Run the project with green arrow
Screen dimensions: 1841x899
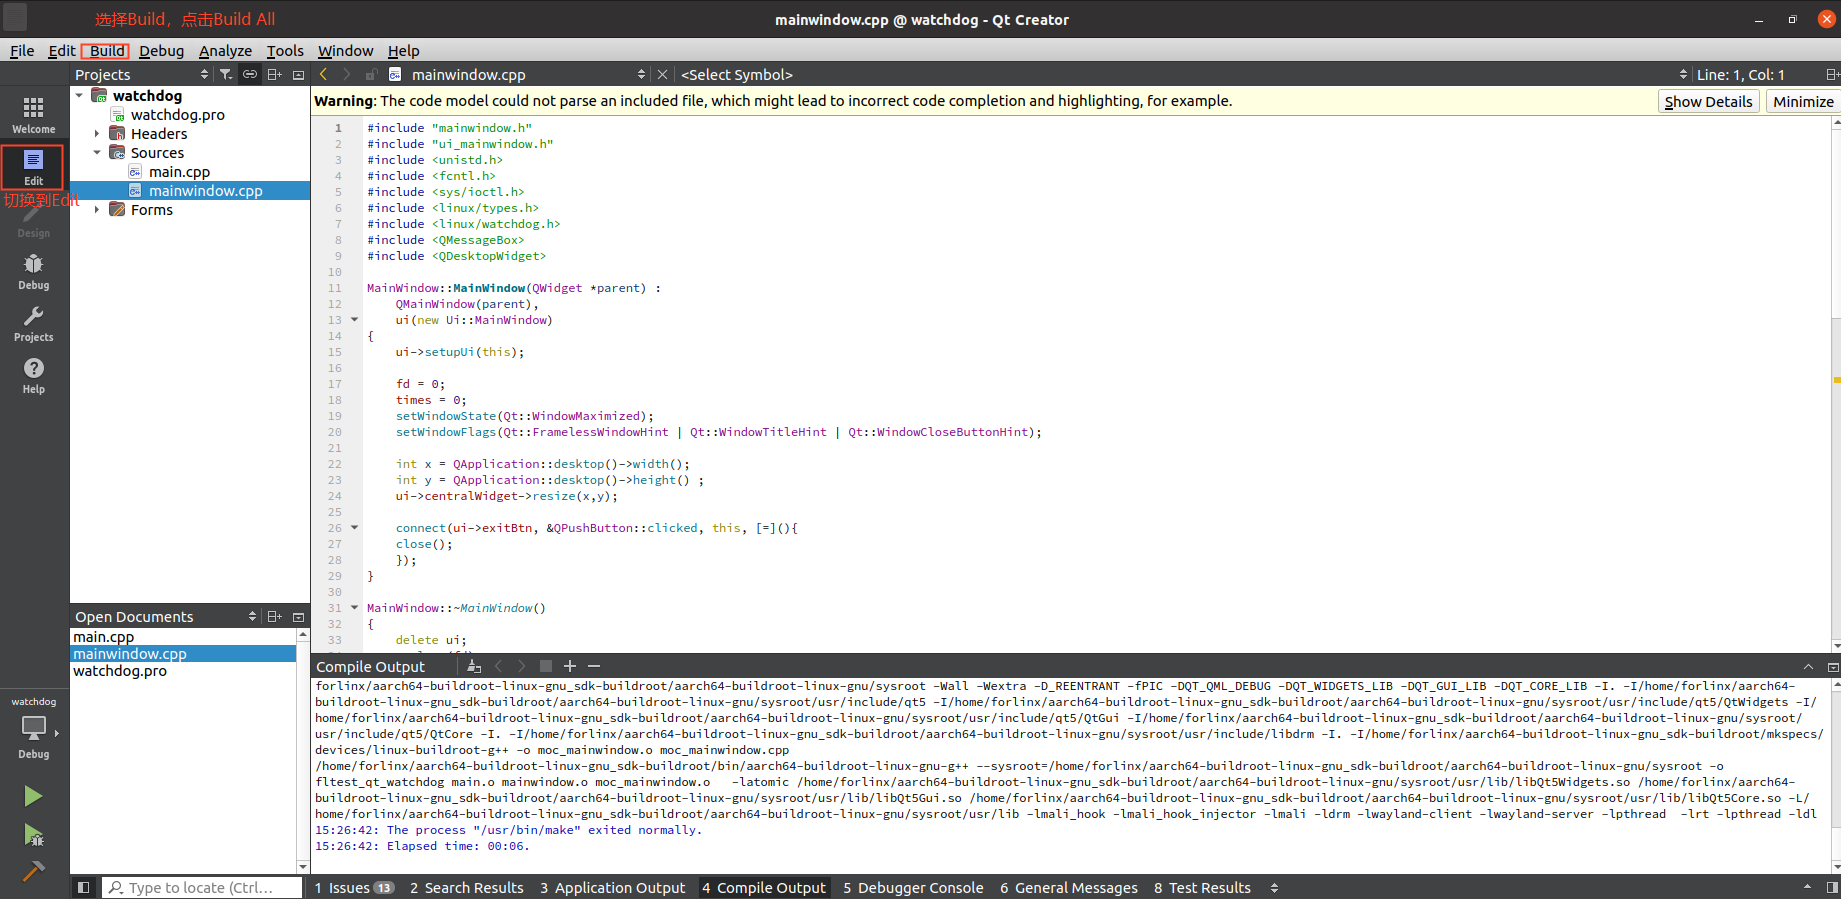[x=33, y=796]
